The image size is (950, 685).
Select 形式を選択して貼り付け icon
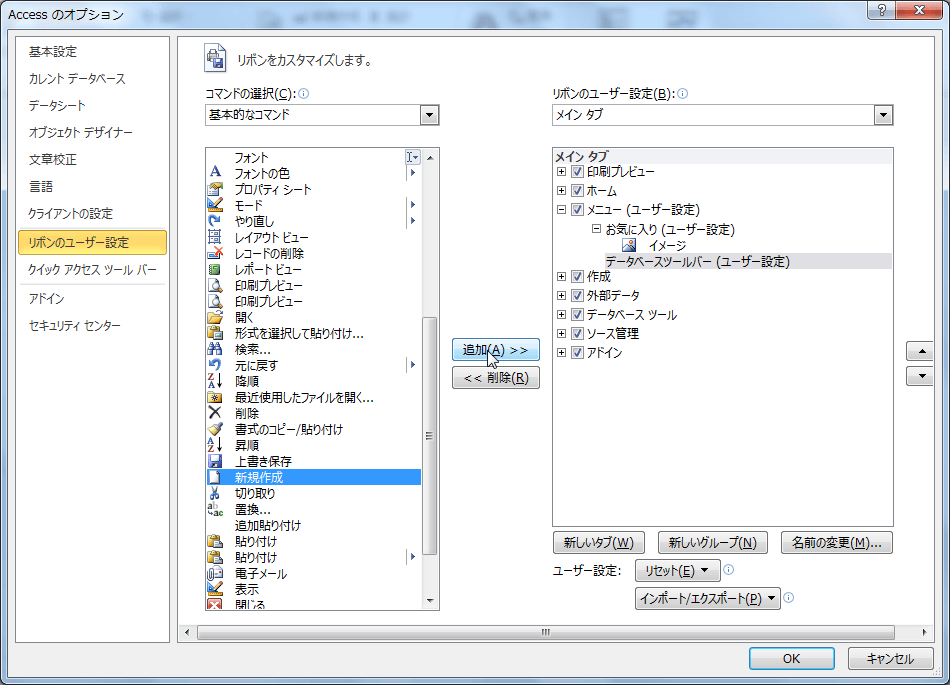[x=215, y=333]
